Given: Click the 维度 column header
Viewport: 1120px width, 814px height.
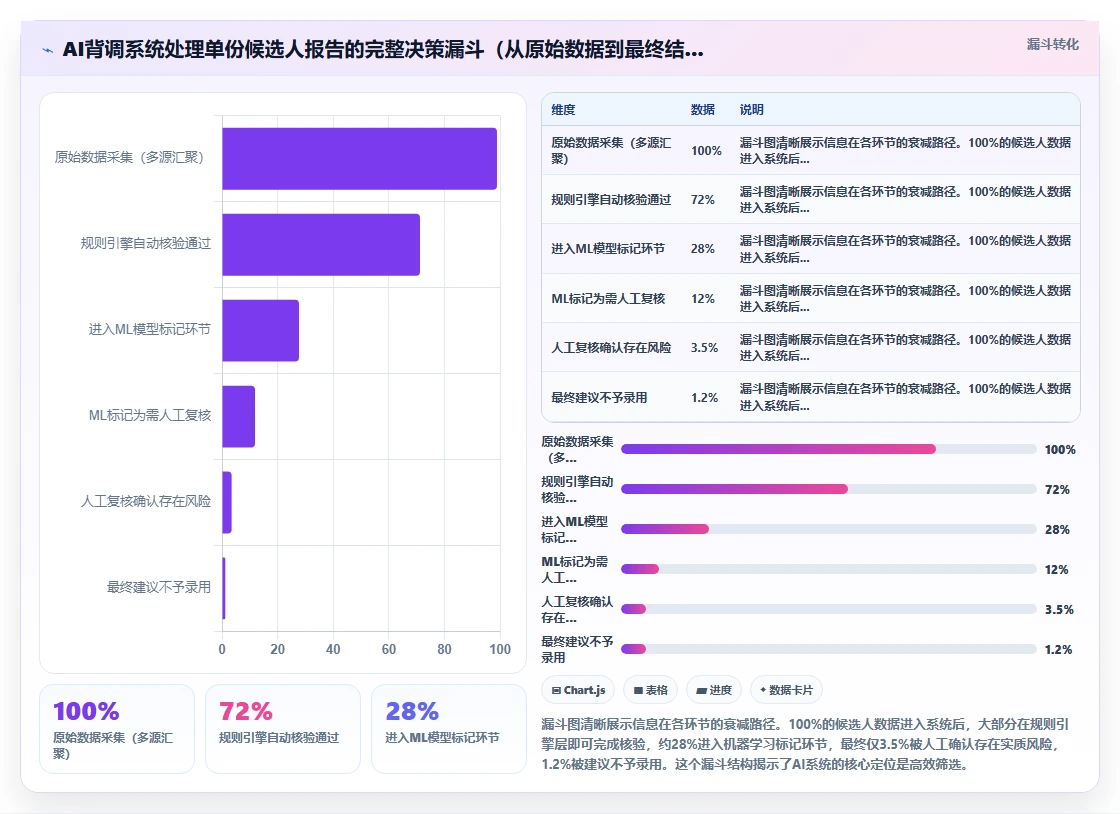Looking at the screenshot, I should (x=563, y=109).
